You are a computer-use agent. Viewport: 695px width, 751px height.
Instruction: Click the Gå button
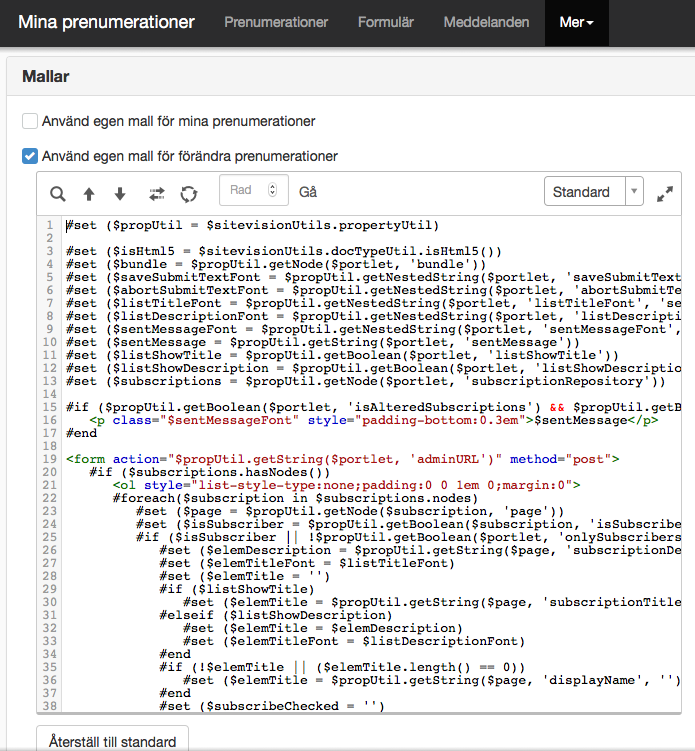(308, 192)
